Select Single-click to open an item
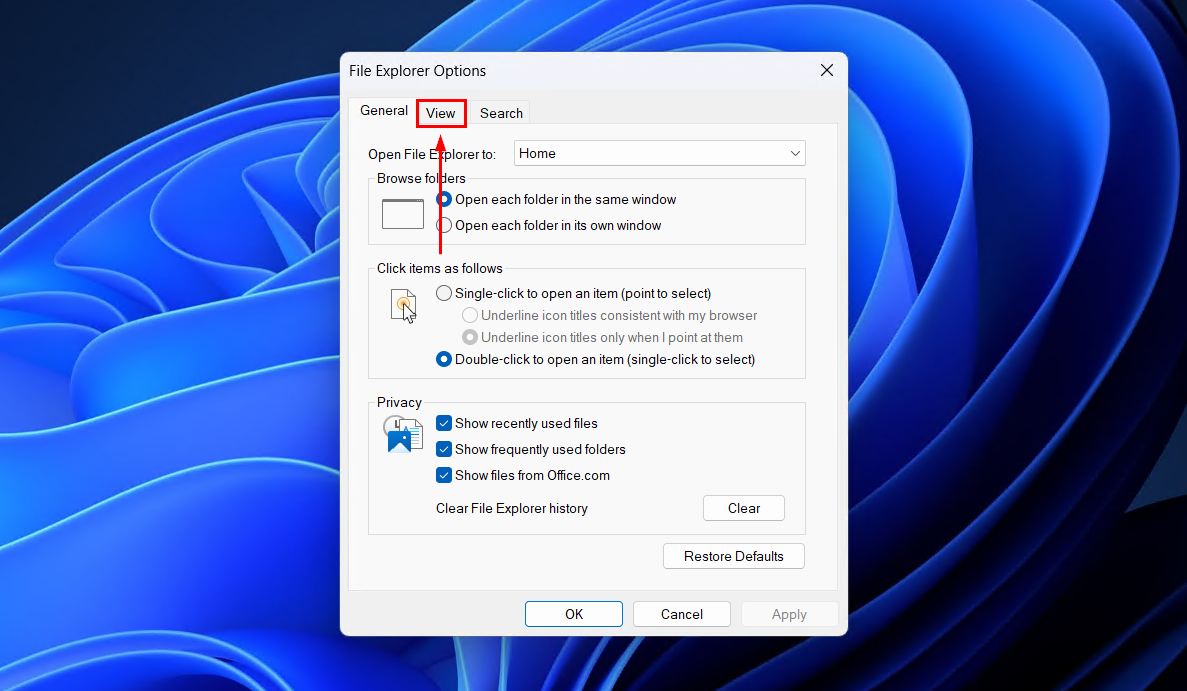Viewport: 1187px width, 691px height. [444, 293]
